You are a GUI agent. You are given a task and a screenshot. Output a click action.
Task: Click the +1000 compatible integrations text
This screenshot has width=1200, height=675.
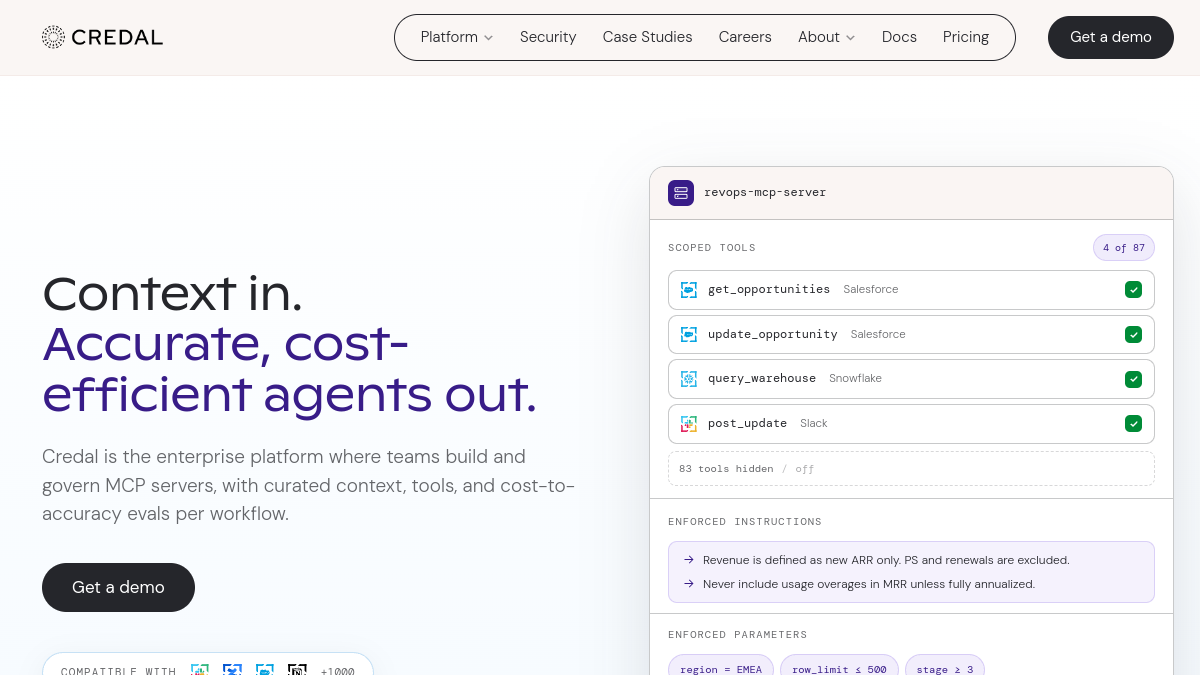pyautogui.click(x=338, y=671)
